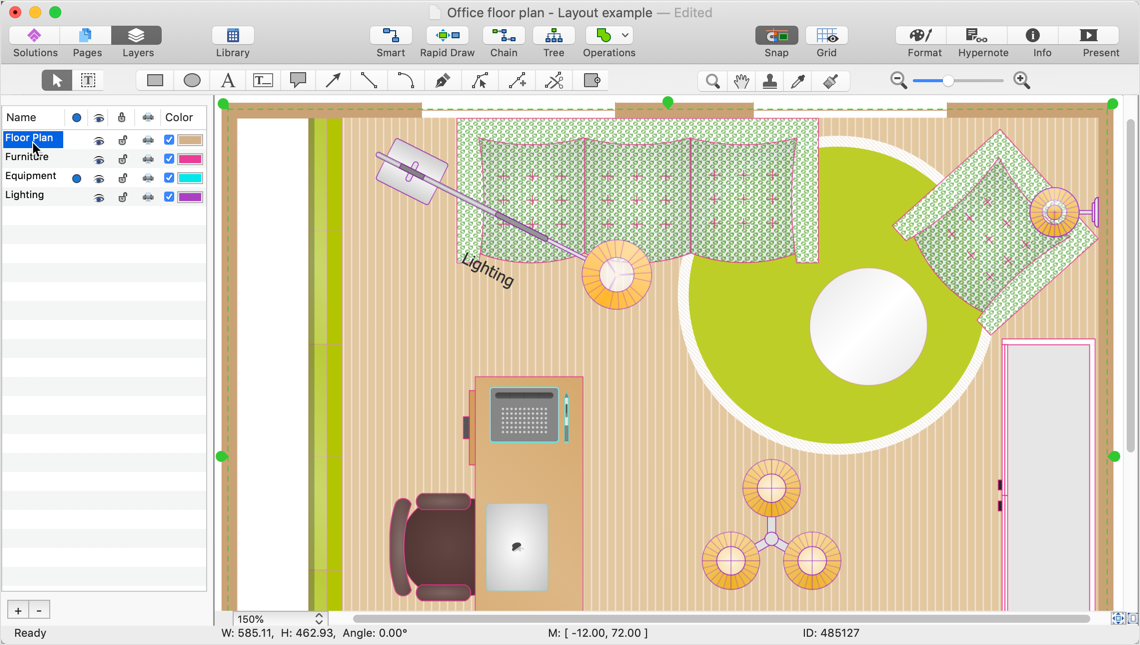
Task: Open the Library panel
Action: [x=233, y=41]
